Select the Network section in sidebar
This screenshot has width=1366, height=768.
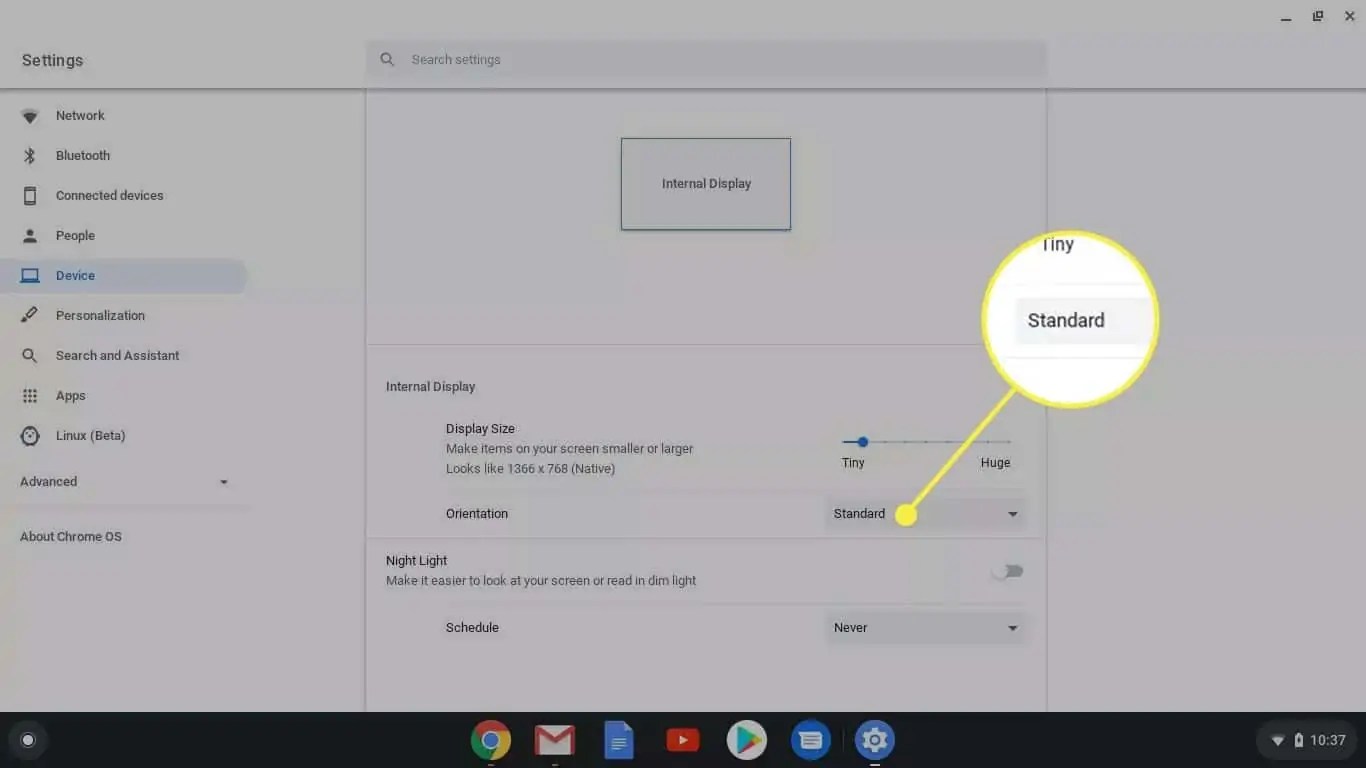[x=80, y=115]
